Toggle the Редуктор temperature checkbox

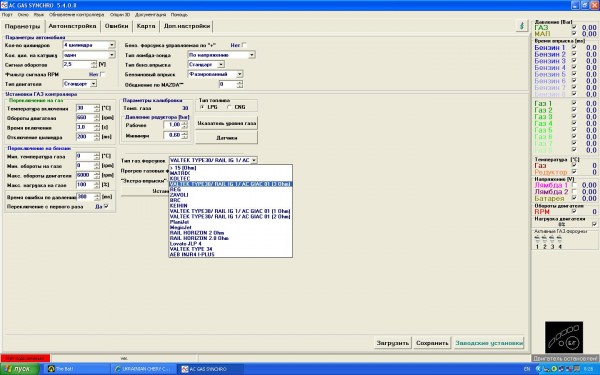[x=574, y=171]
